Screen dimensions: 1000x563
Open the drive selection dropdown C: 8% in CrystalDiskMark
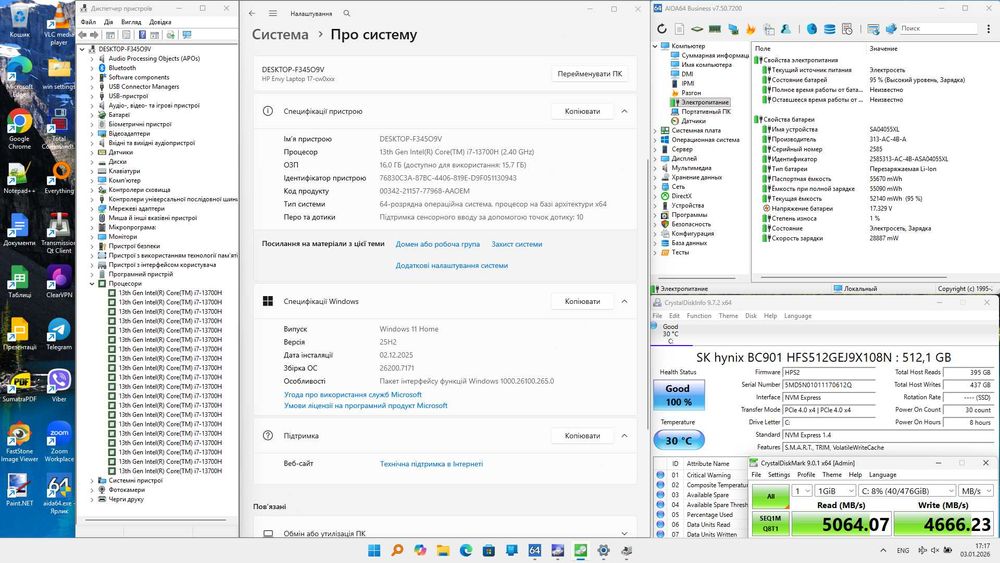click(x=908, y=491)
